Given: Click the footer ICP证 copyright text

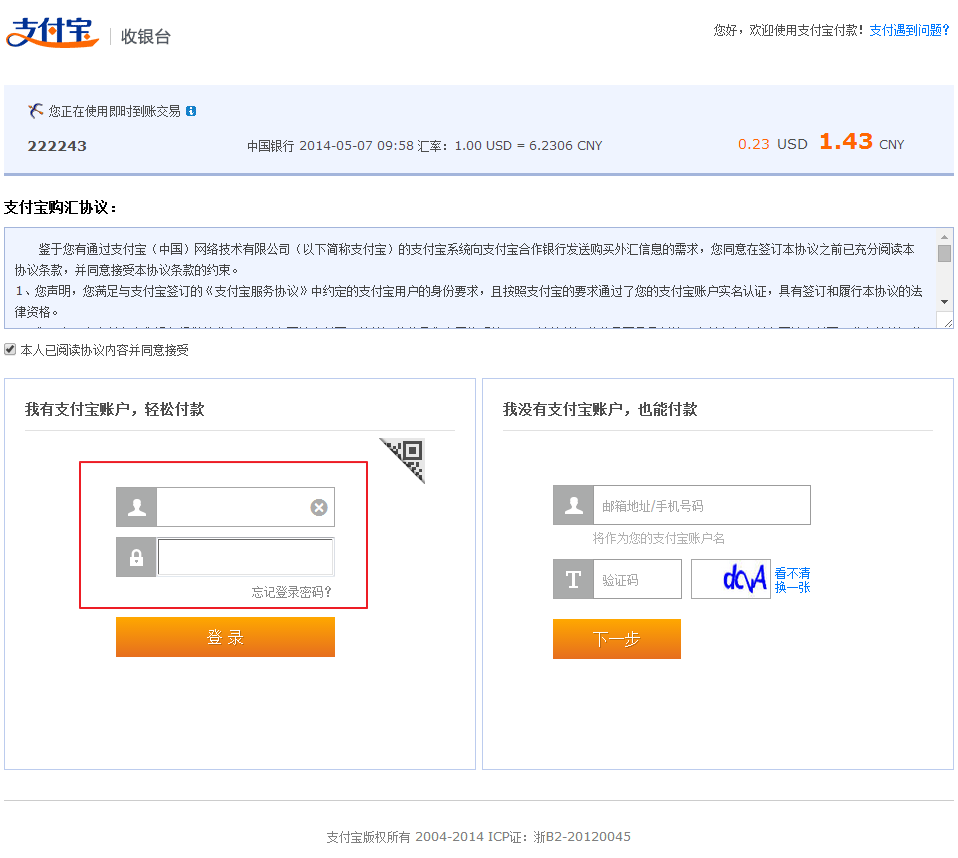Looking at the screenshot, I should (478, 837).
